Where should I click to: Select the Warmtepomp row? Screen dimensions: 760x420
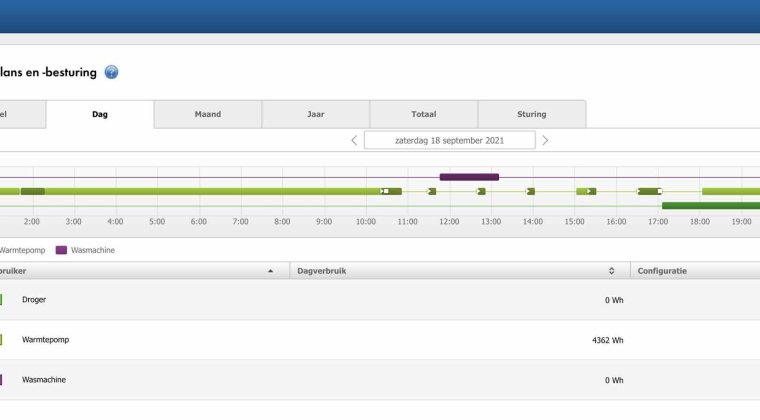(x=300, y=340)
